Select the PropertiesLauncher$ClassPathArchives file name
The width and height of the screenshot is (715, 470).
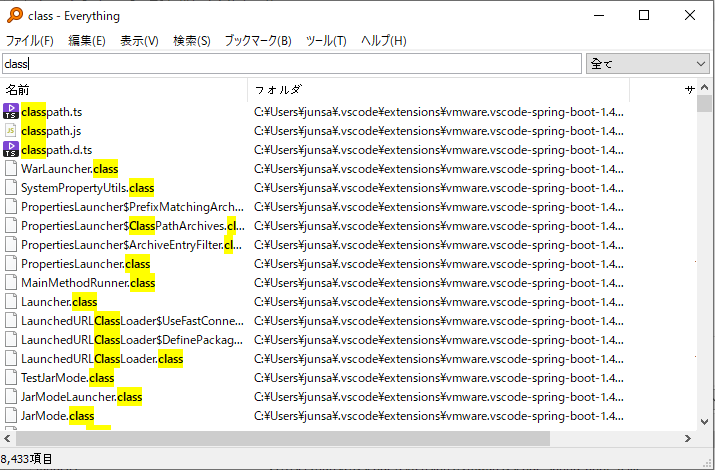coord(133,226)
